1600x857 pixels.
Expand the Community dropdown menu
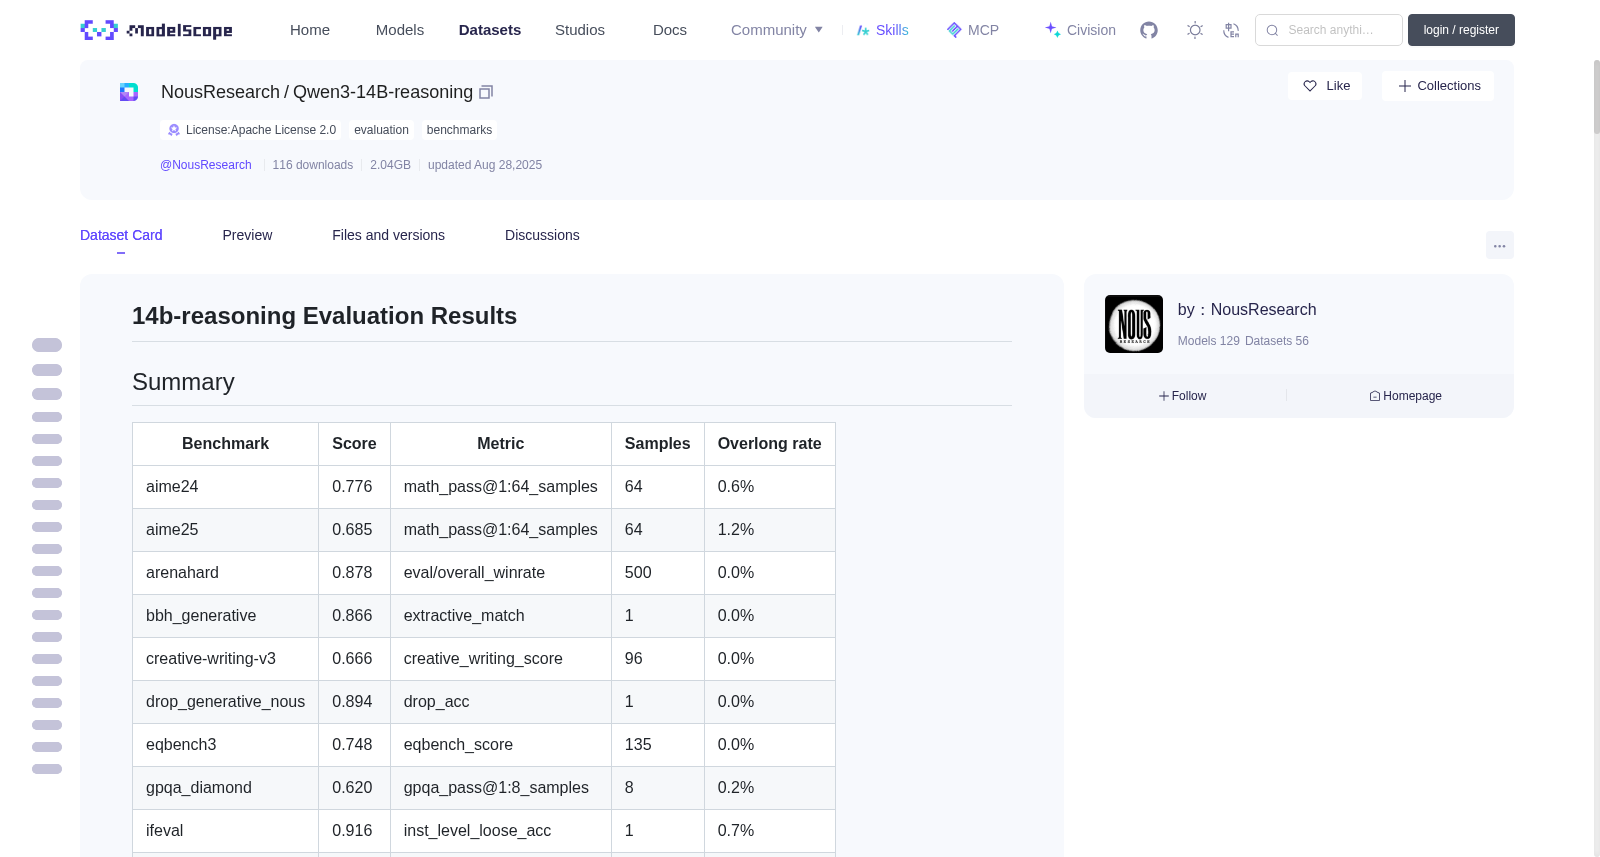(x=777, y=30)
